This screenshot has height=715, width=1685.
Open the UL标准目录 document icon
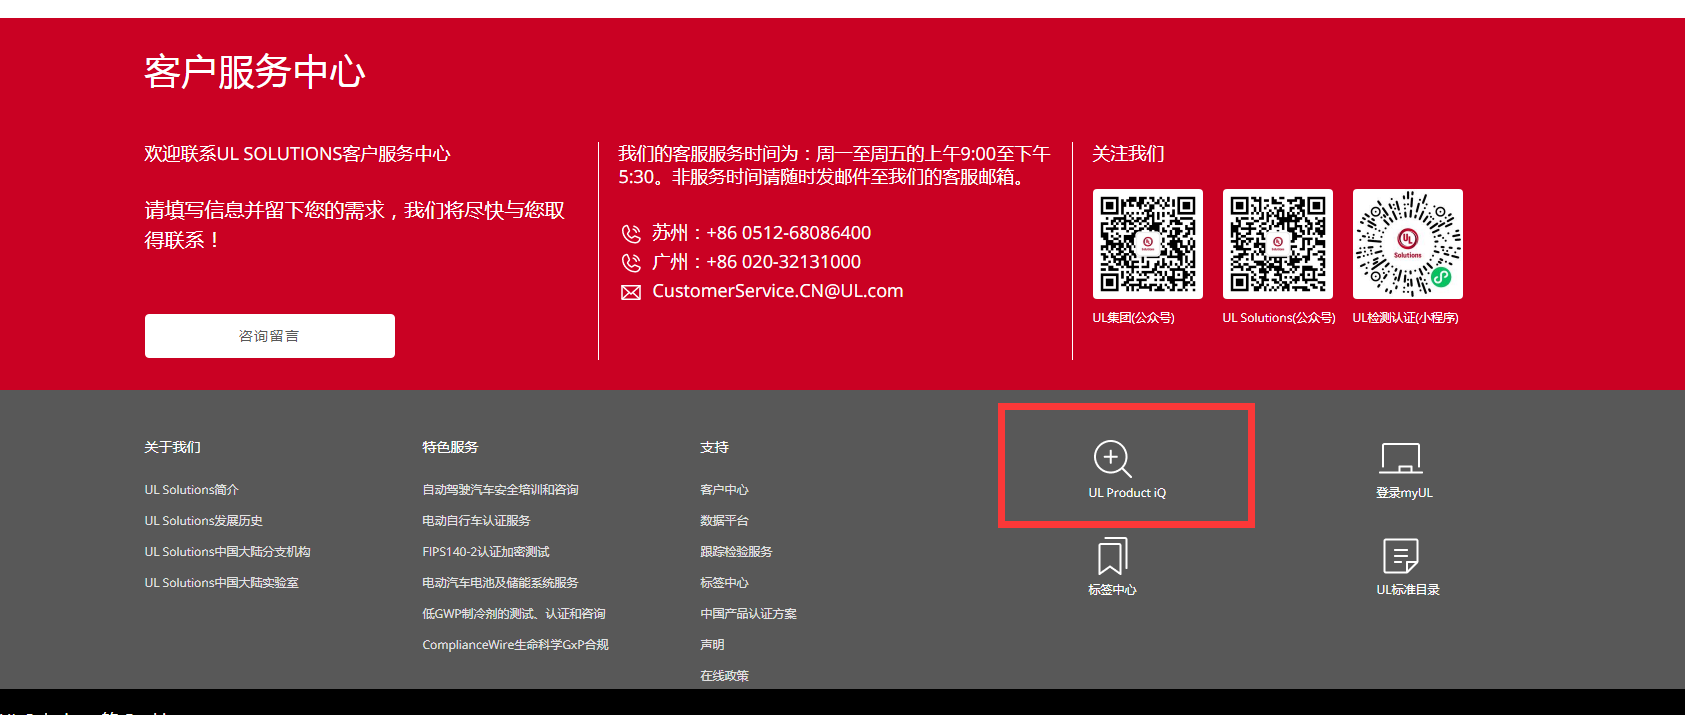tap(1400, 556)
